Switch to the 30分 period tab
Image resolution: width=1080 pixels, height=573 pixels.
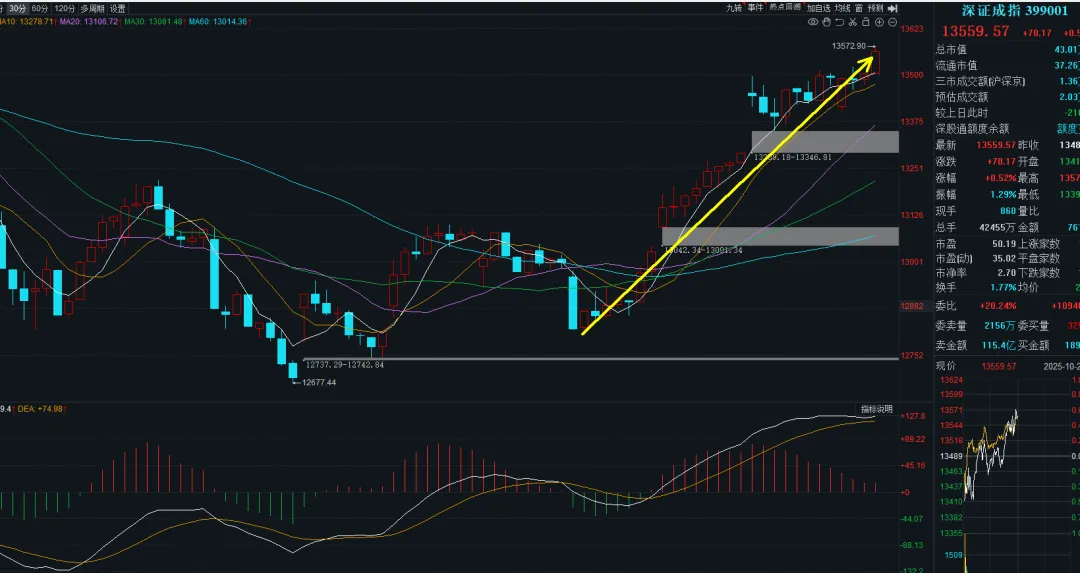18,8
